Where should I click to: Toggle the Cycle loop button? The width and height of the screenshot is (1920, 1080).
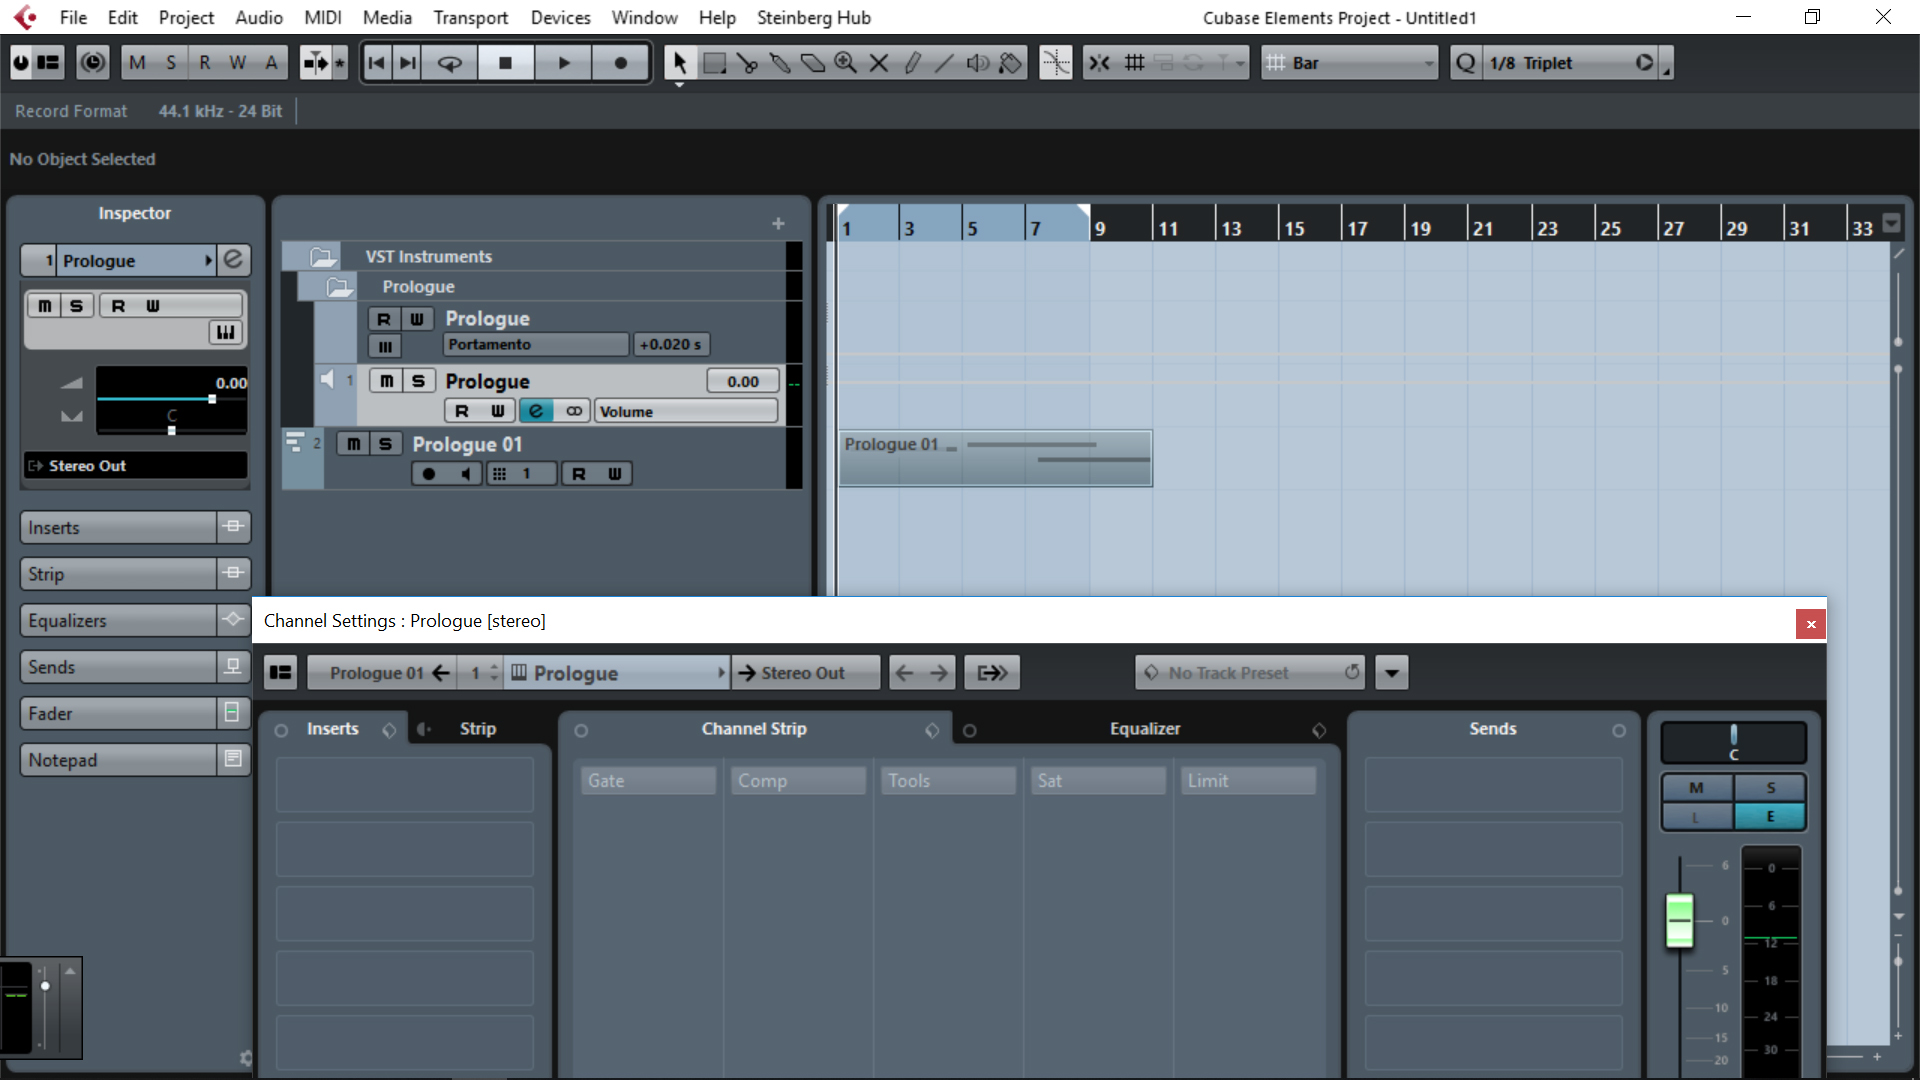point(450,63)
